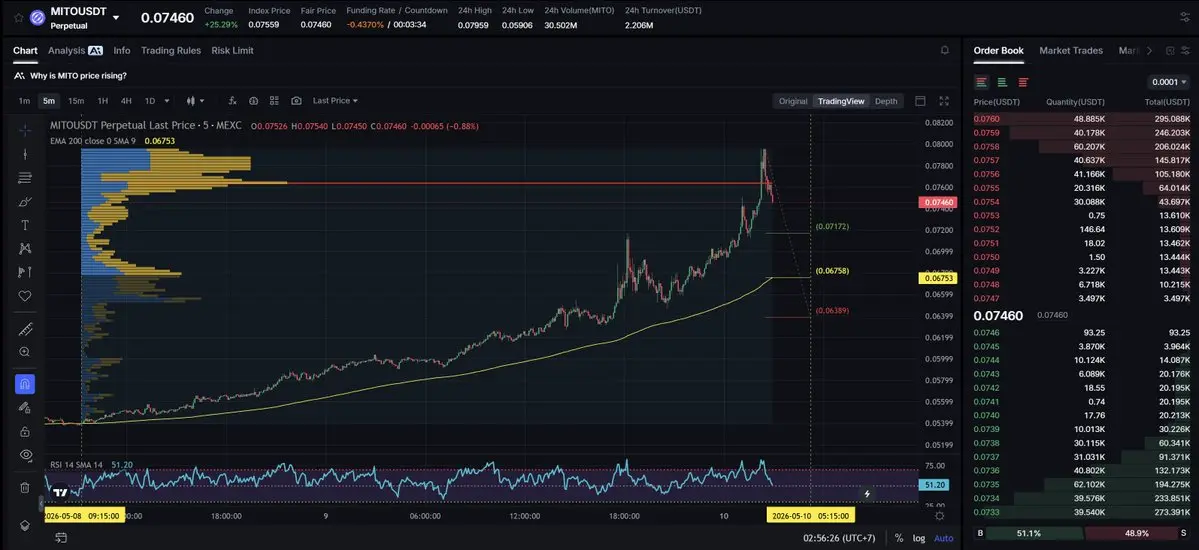Open candlestick chart type dropdown
Viewport: 1199px width, 550px height.
(x=195, y=101)
